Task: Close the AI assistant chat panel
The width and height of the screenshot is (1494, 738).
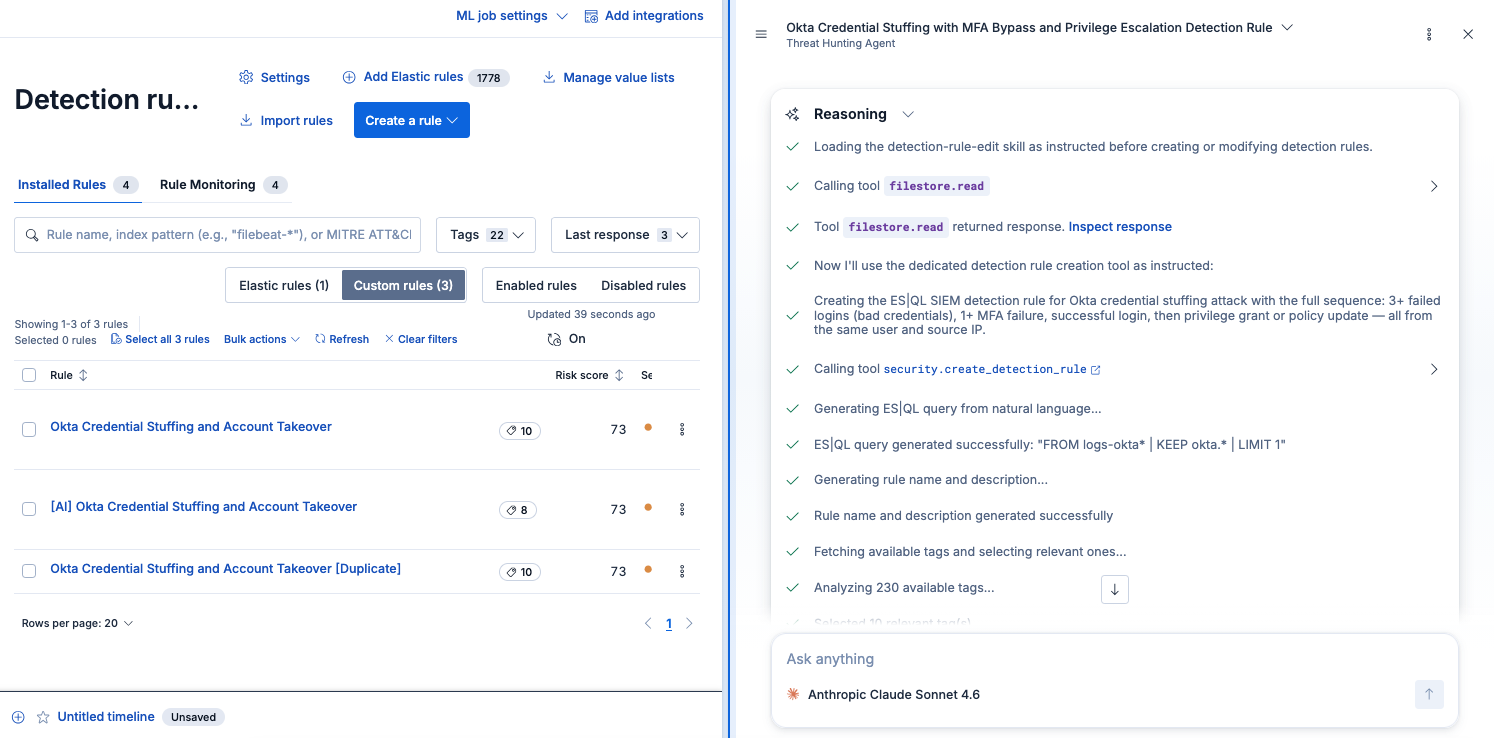Action: coord(1468,35)
